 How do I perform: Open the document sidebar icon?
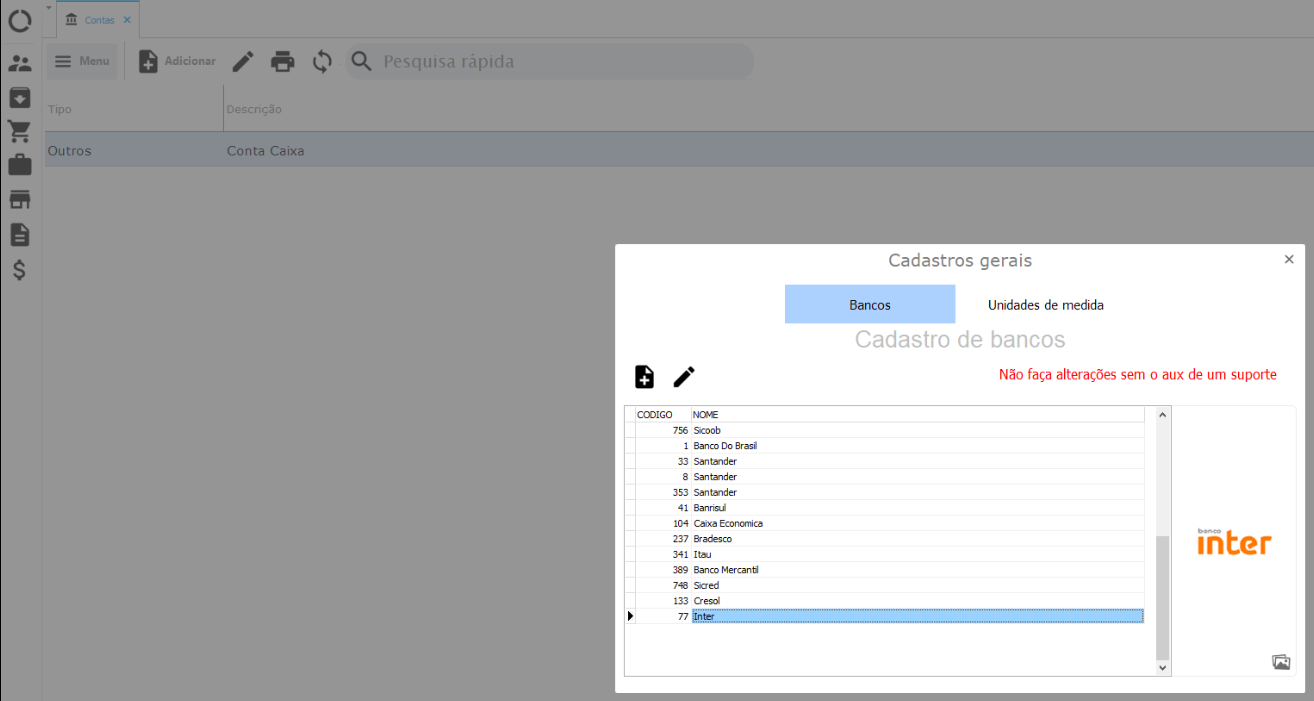(19, 234)
